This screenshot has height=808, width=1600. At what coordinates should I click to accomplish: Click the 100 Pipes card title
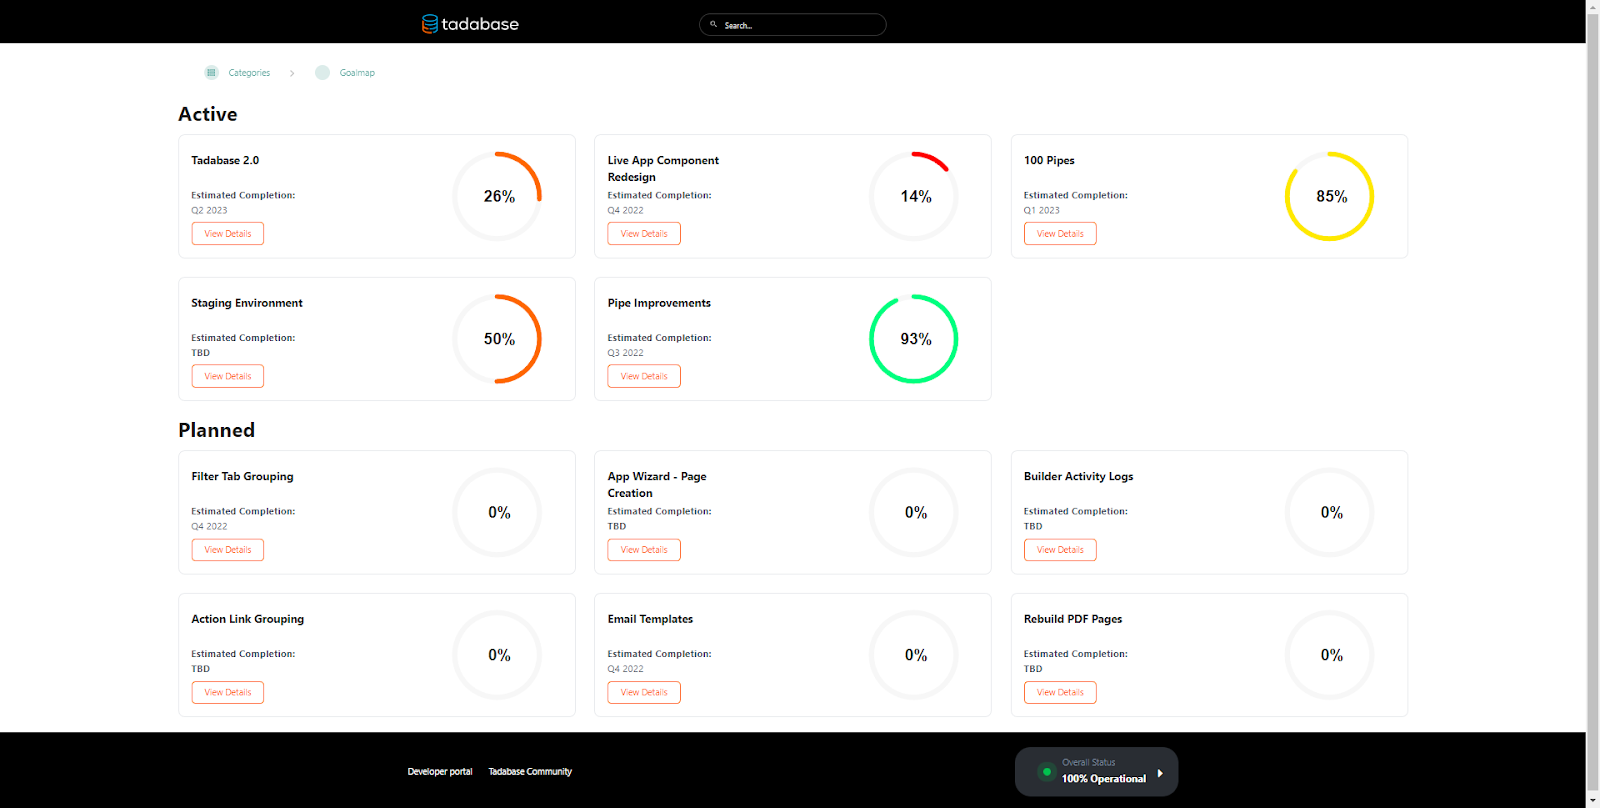point(1049,160)
